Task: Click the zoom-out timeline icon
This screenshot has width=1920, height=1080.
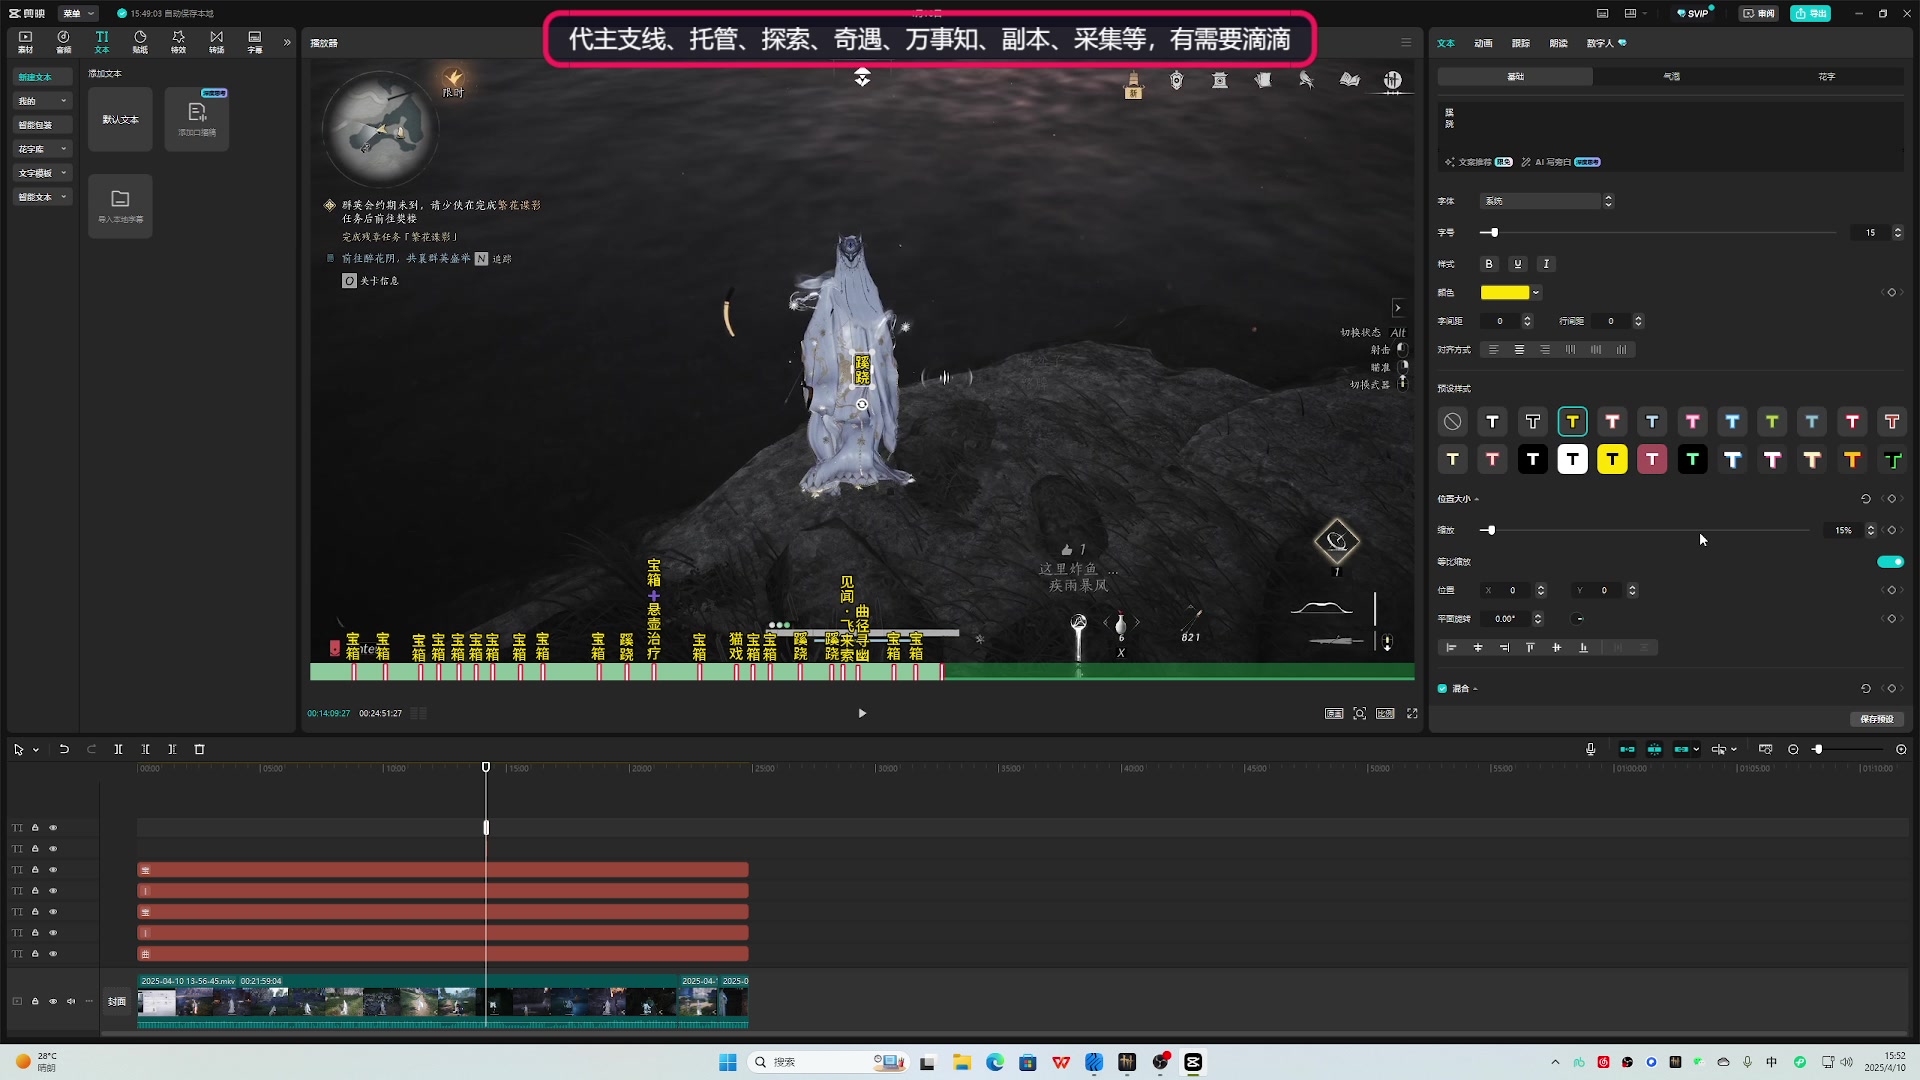Action: (x=1793, y=749)
